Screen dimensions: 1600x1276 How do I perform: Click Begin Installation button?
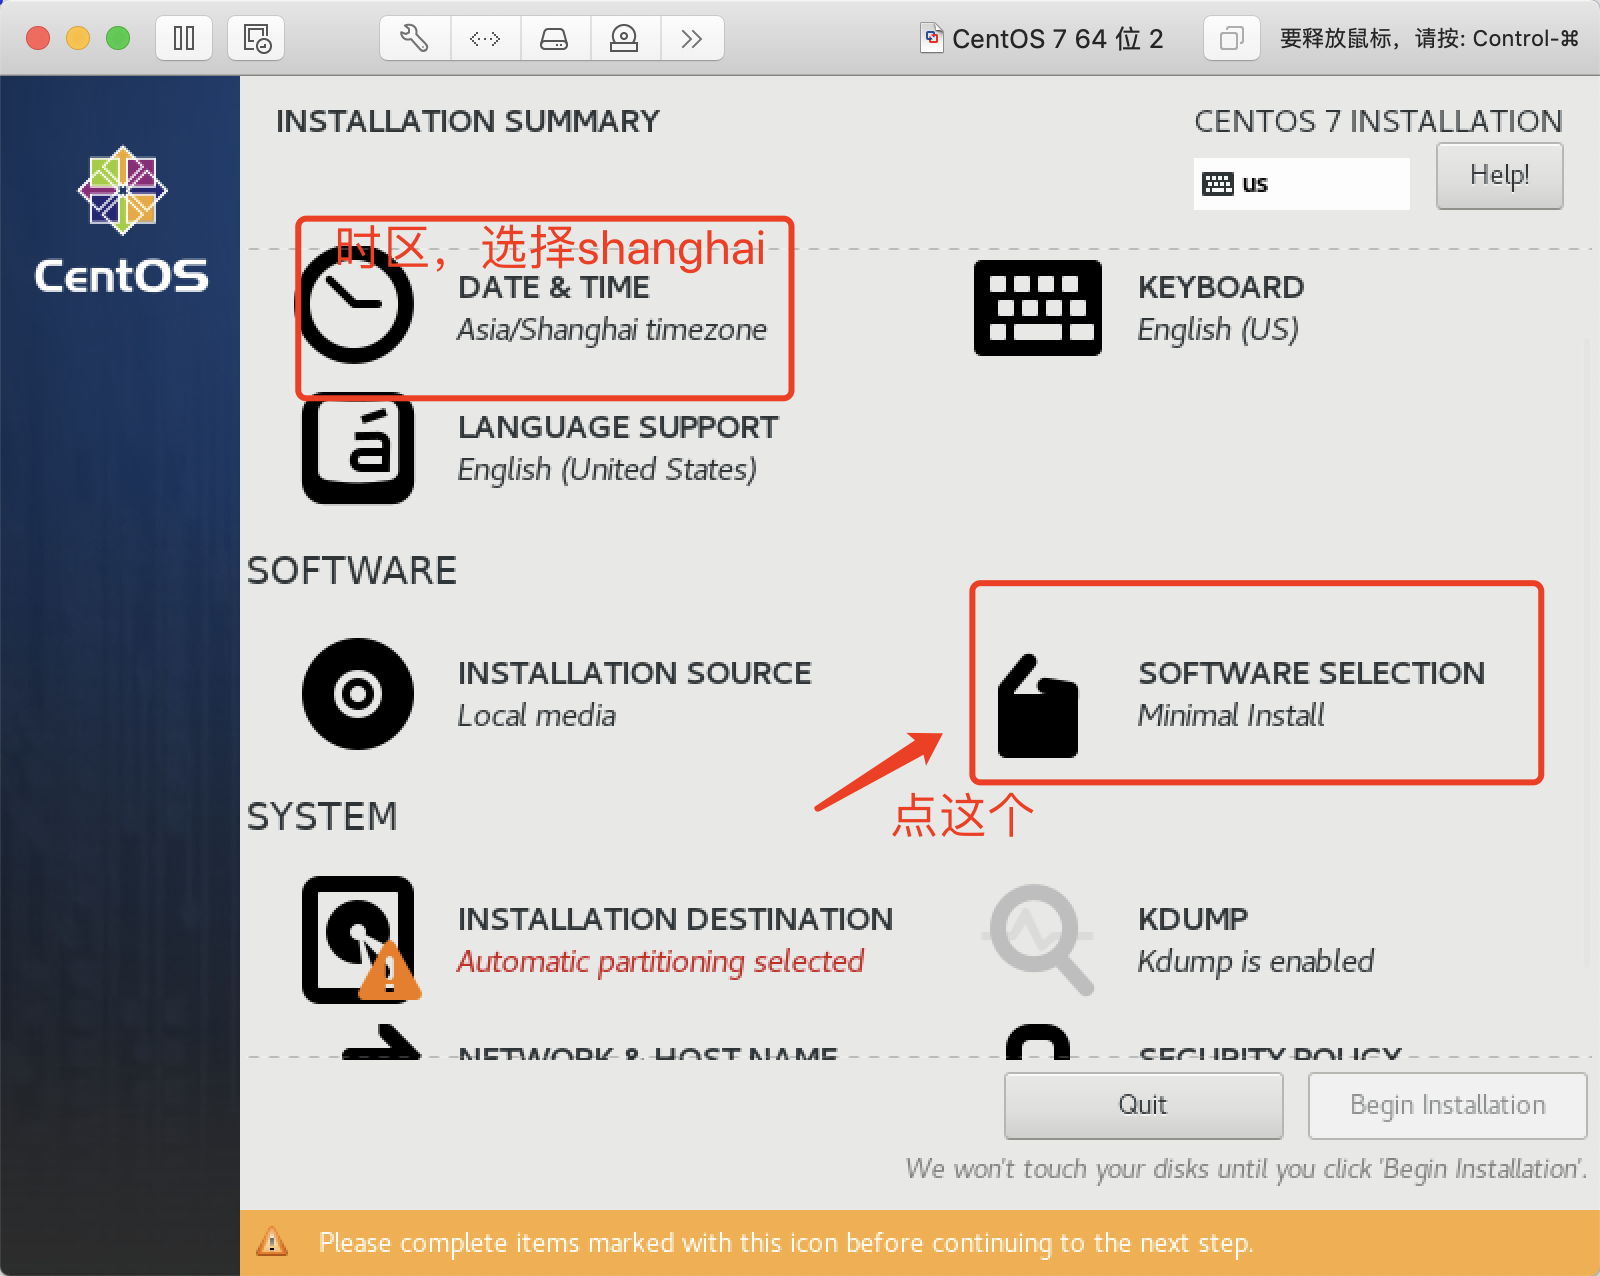[x=1447, y=1105]
